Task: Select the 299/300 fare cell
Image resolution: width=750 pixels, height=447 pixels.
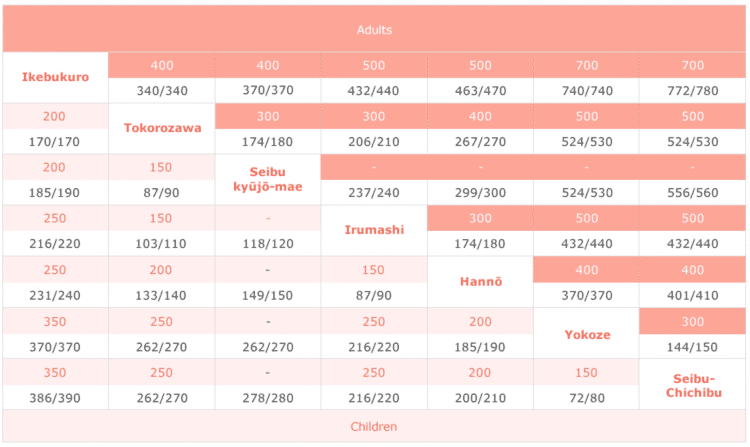Action: 481,193
